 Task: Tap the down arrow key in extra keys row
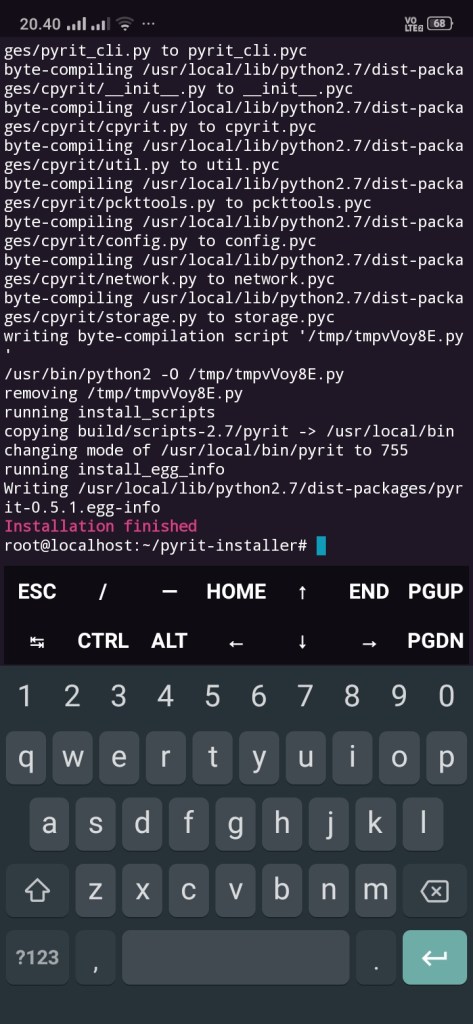coord(302,641)
